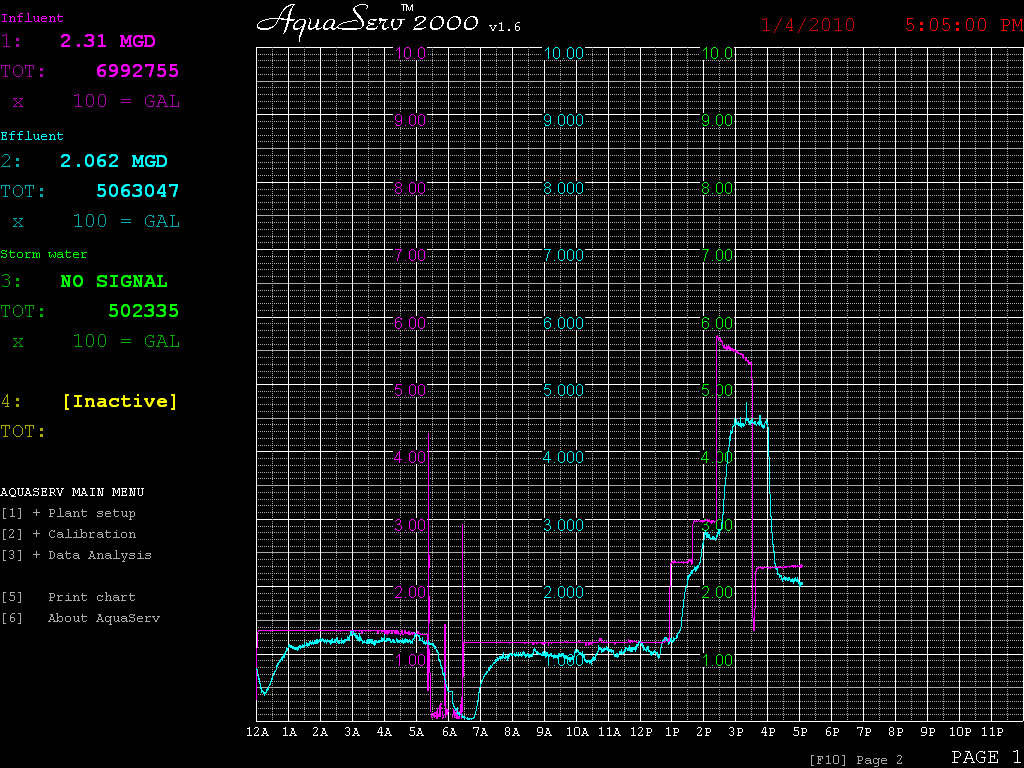Click the magenta 2.00 scale label

[x=411, y=592]
